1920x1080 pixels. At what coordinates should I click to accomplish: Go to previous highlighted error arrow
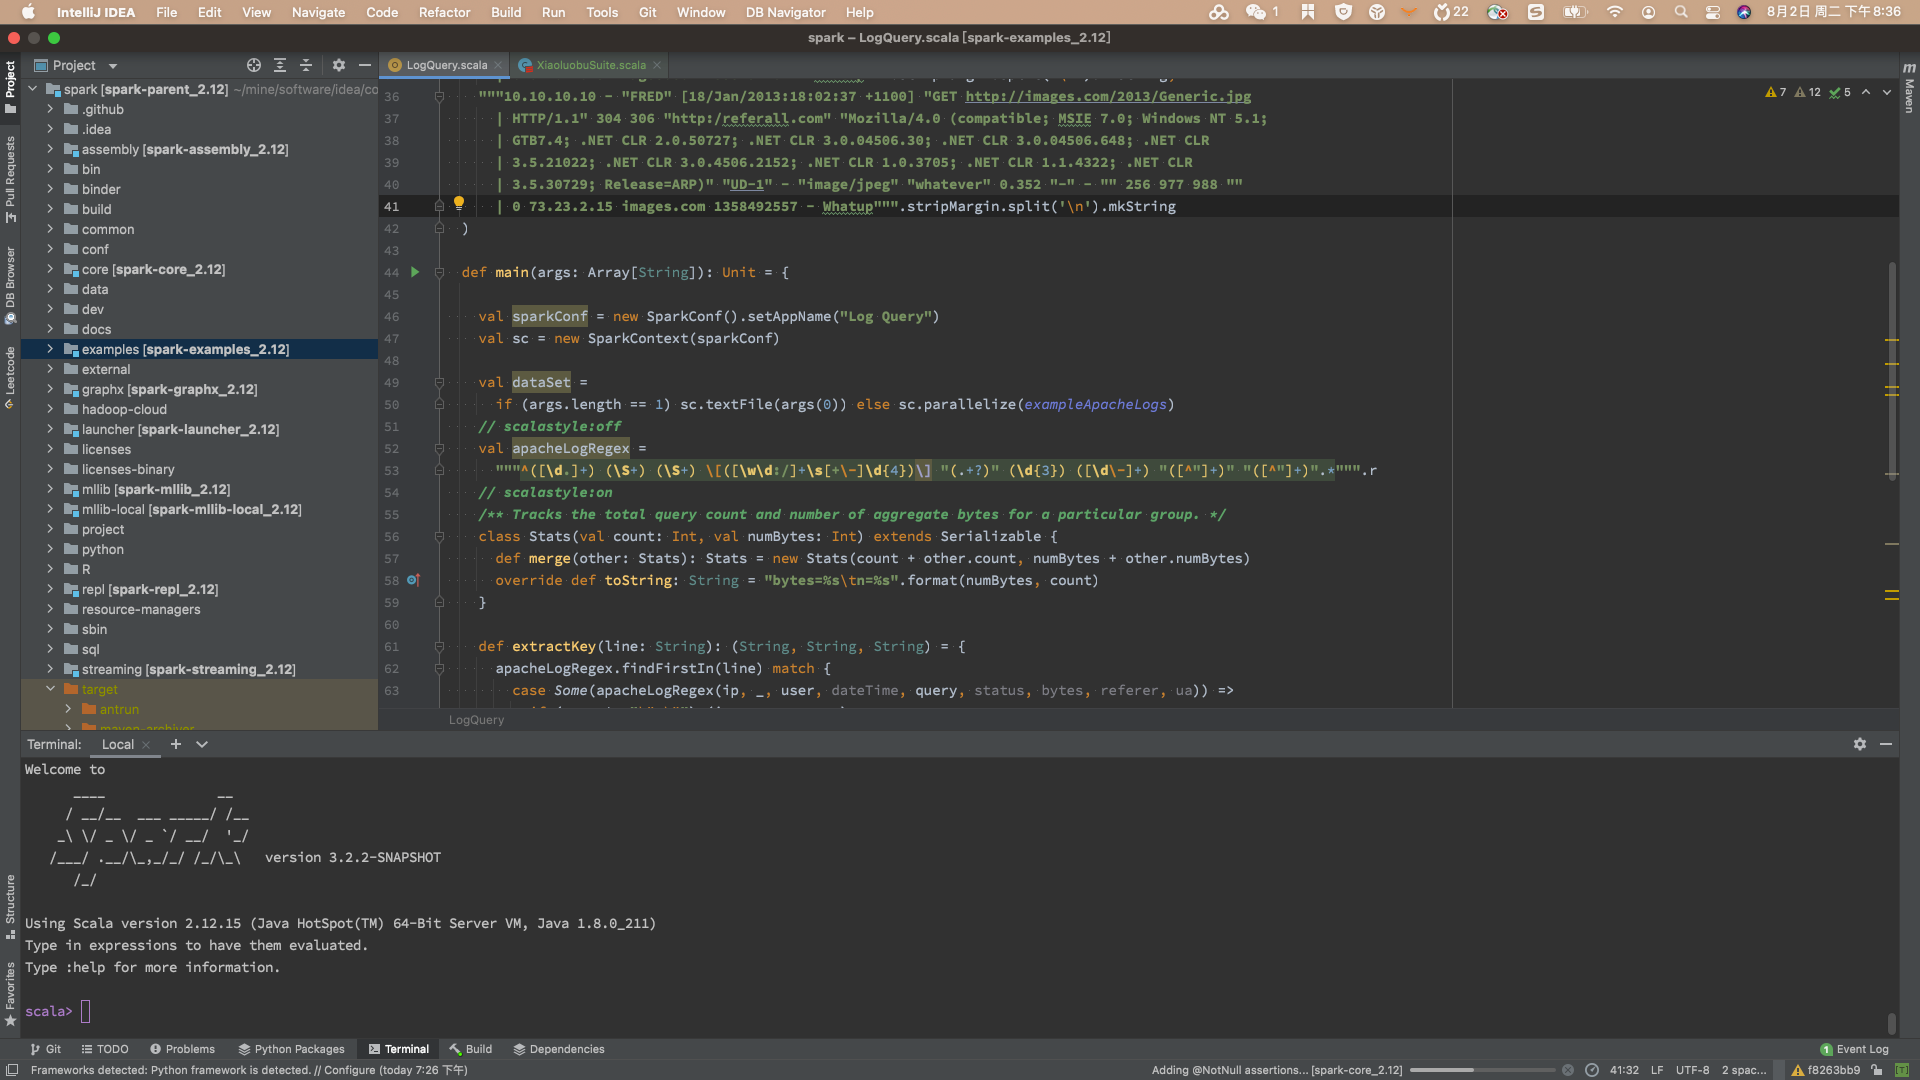pyautogui.click(x=1866, y=92)
